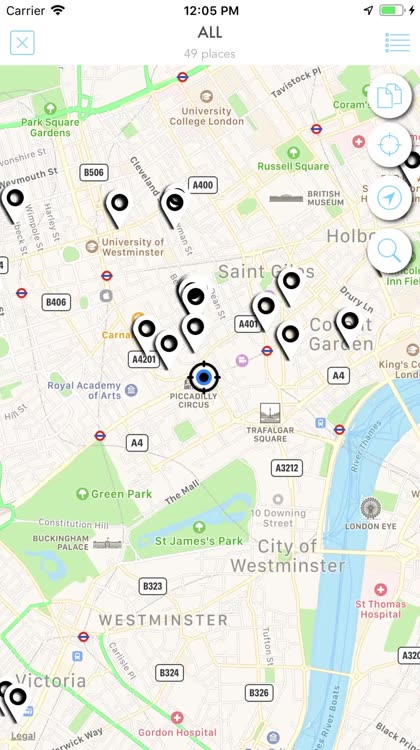Close the map with the X button
This screenshot has width=420, height=750.
(22, 43)
